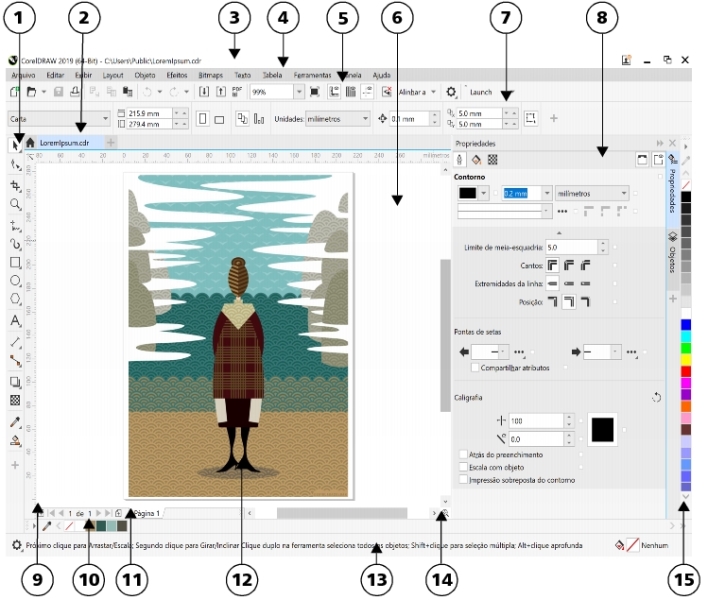Open the zoom level dropdown

pyautogui.click(x=298, y=91)
